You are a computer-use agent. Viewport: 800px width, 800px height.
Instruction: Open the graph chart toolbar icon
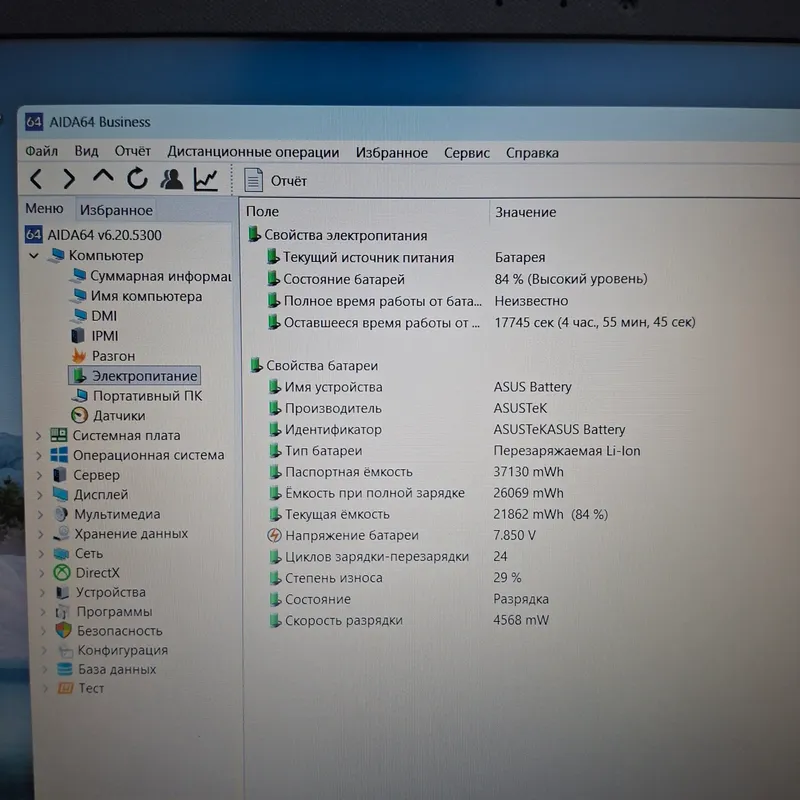tap(206, 180)
